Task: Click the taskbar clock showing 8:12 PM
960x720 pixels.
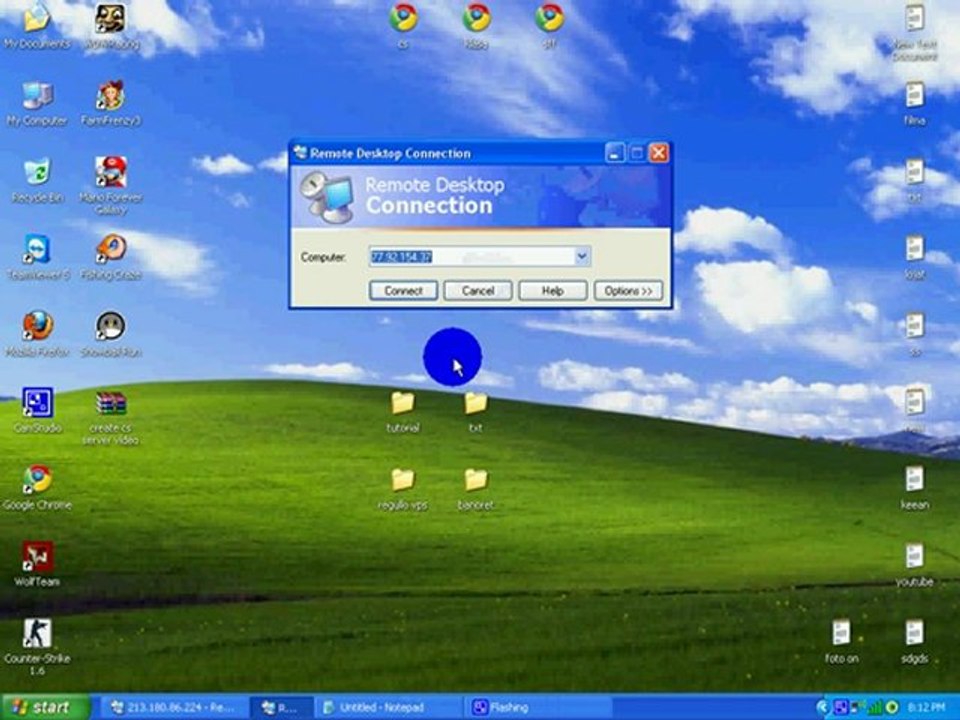Action: 926,708
